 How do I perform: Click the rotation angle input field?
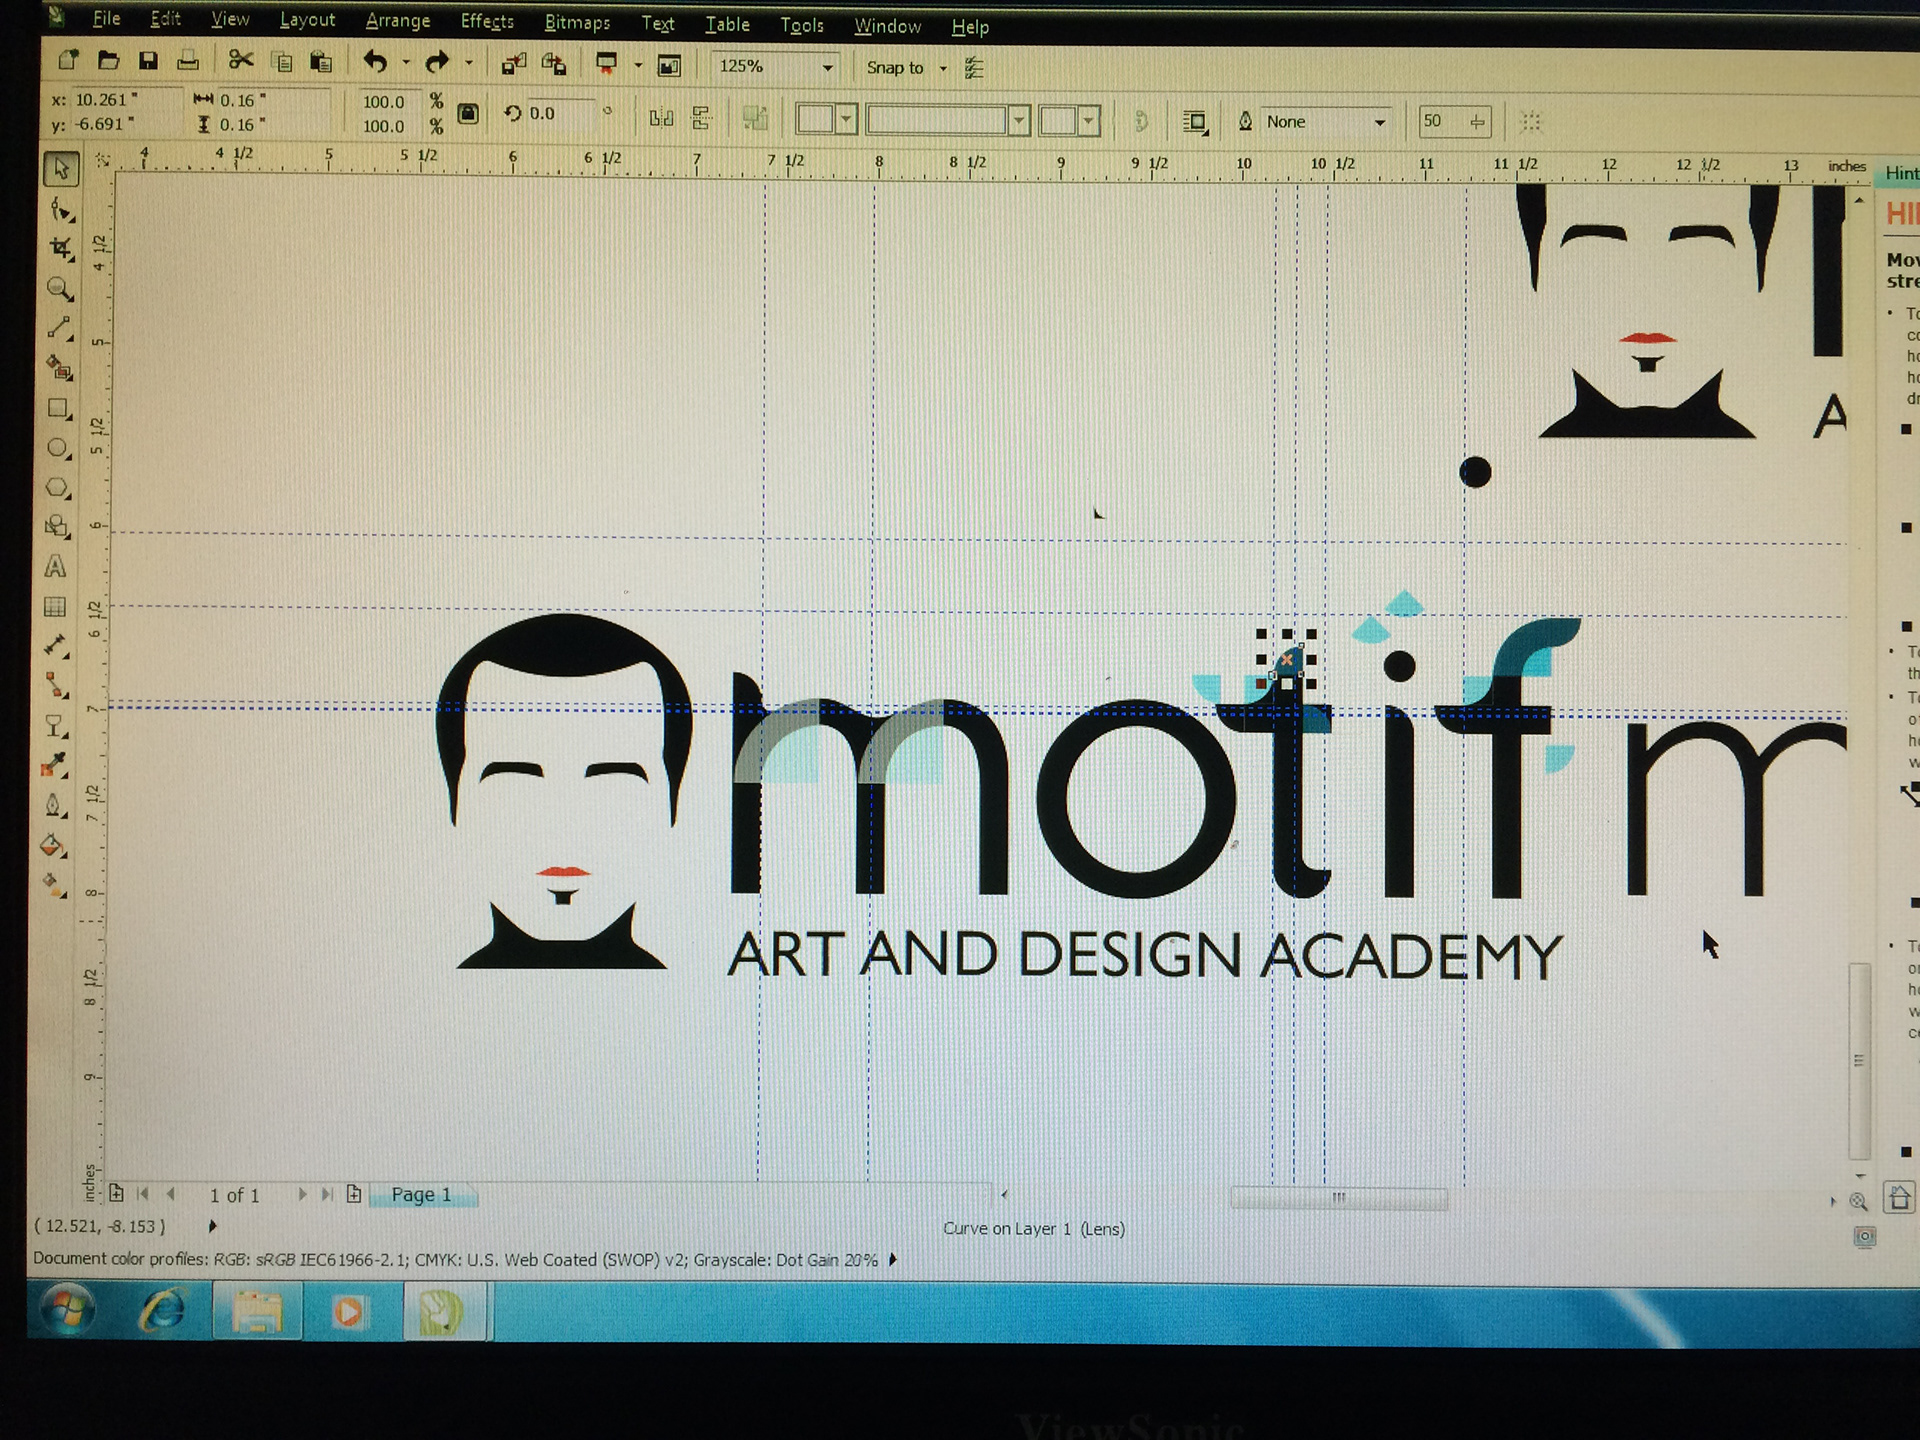pyautogui.click(x=560, y=114)
